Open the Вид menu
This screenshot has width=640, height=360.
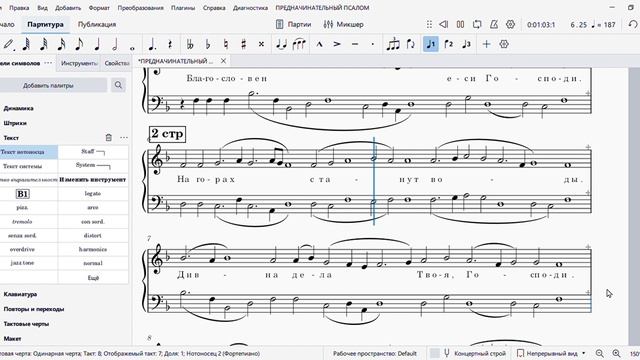42,8
